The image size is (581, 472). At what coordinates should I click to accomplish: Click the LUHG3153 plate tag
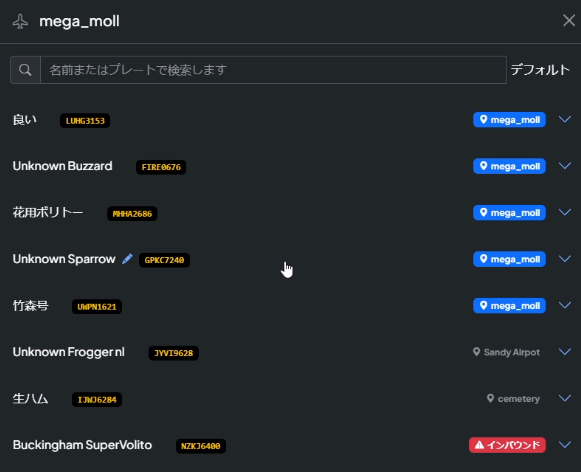click(85, 120)
